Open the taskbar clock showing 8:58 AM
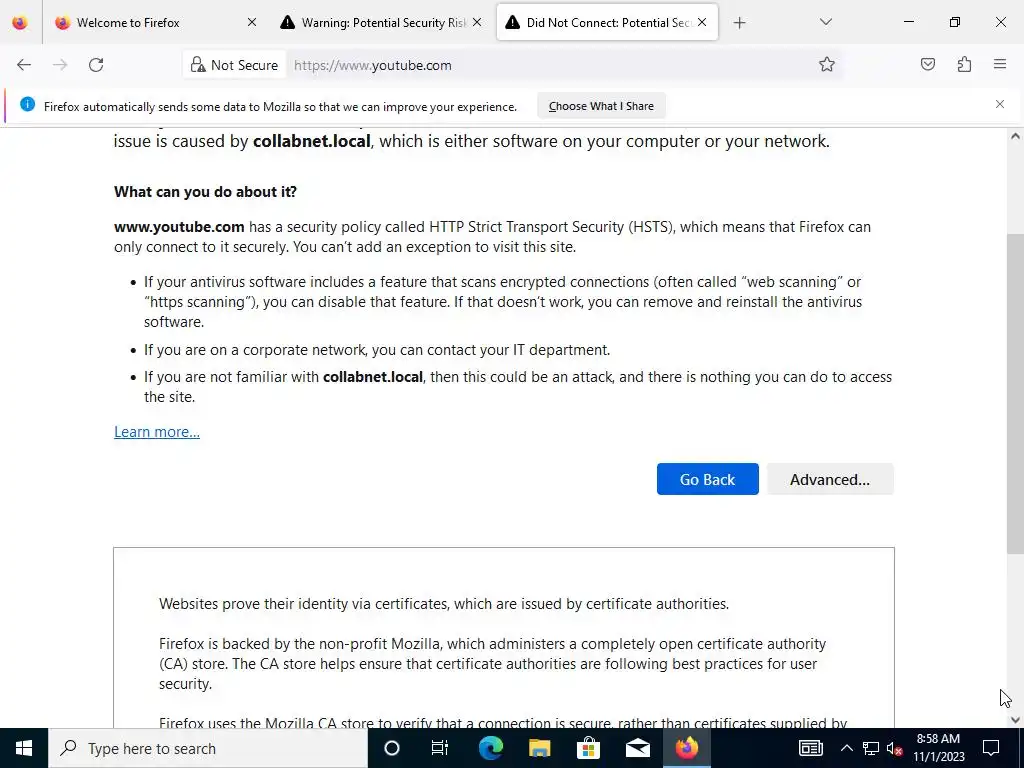 coord(938,748)
